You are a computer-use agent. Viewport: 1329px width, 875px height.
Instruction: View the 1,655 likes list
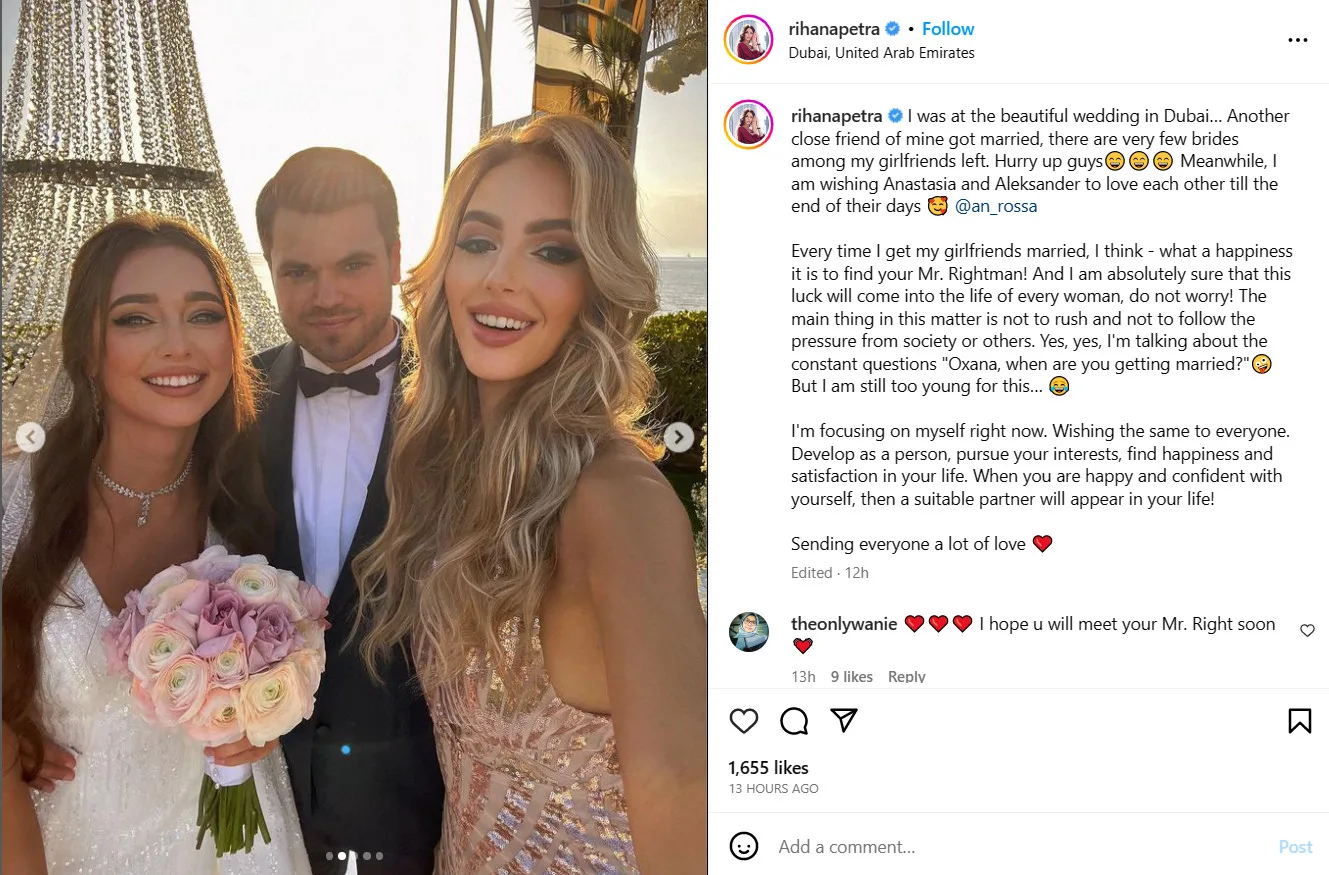click(x=769, y=768)
